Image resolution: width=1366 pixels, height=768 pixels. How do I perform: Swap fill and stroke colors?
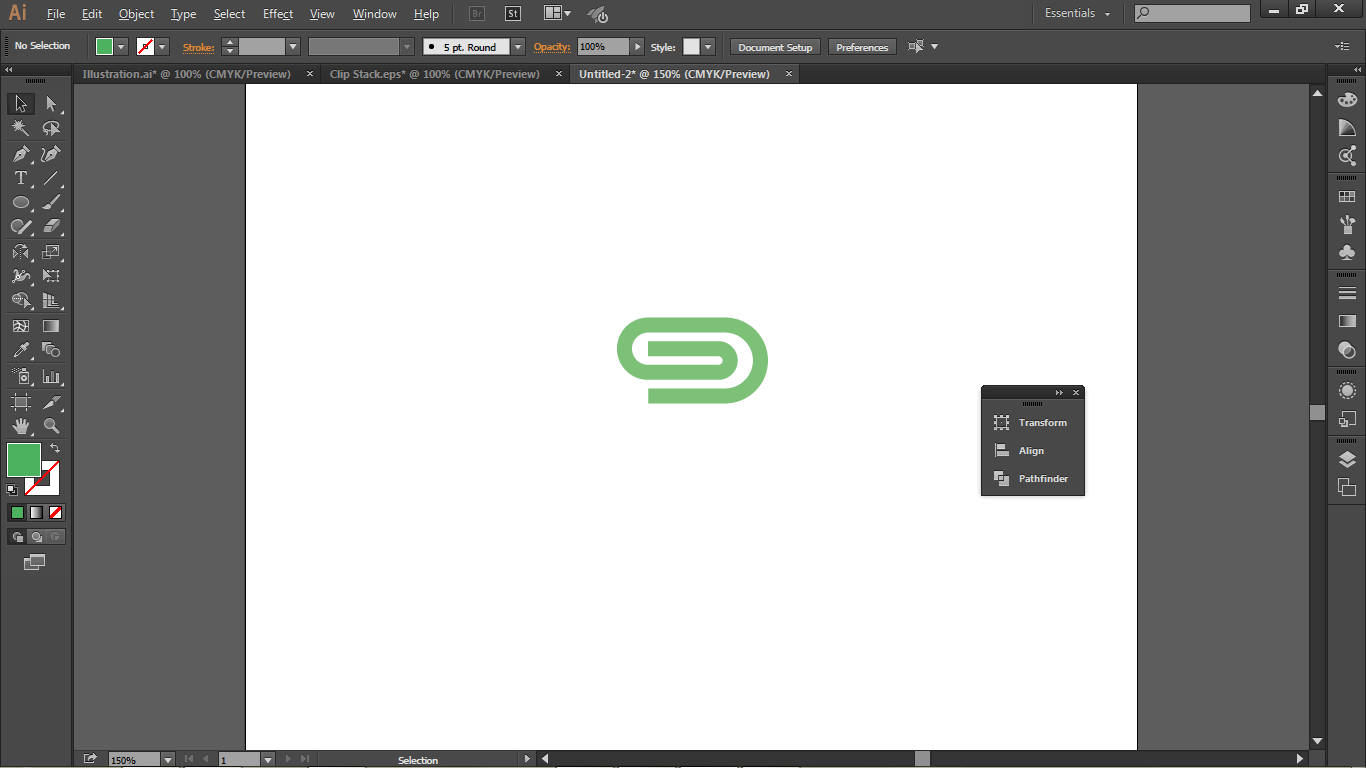(55, 448)
